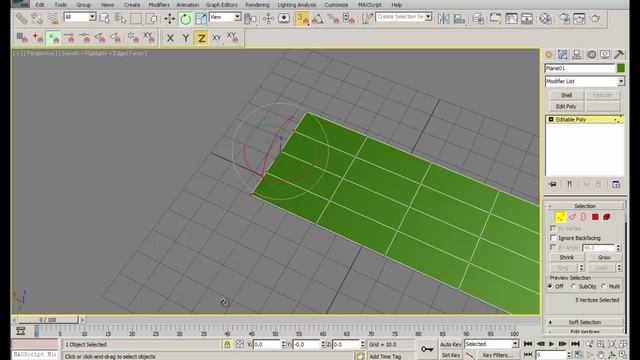Screen dimensions: 640x360
Task: Click the Grow selection button
Action: coord(604,258)
